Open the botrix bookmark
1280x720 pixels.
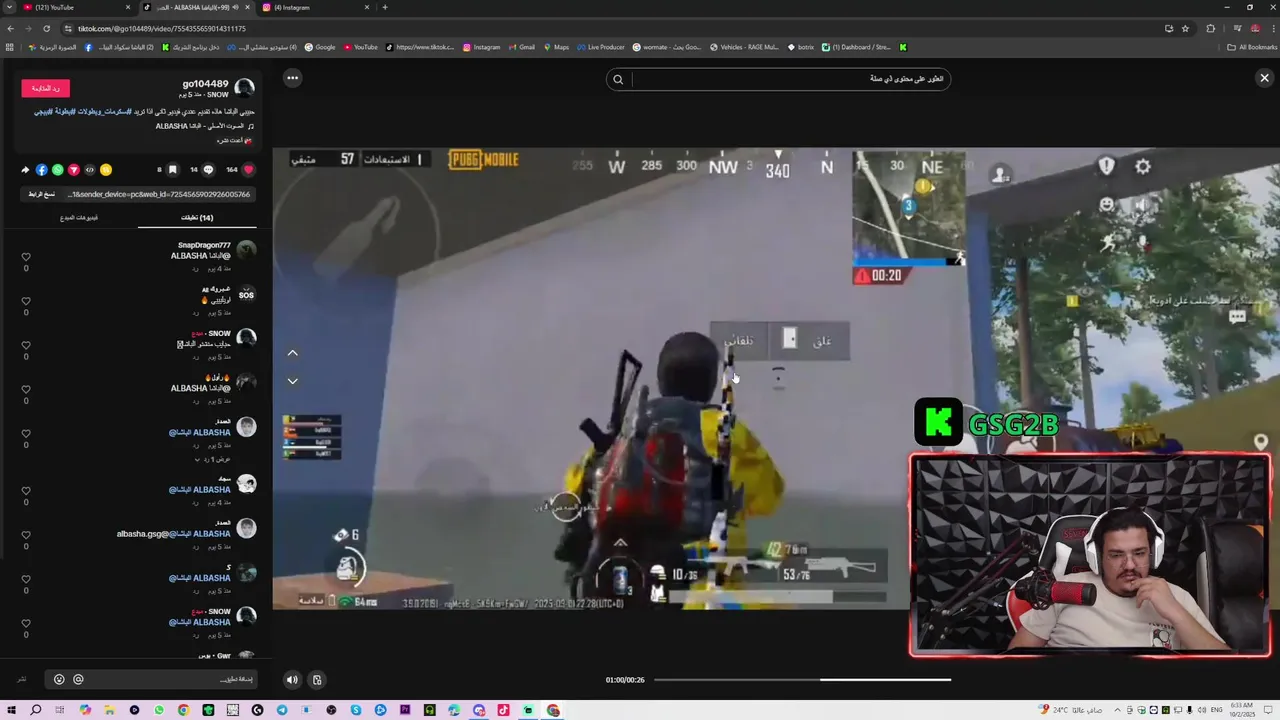(801, 47)
